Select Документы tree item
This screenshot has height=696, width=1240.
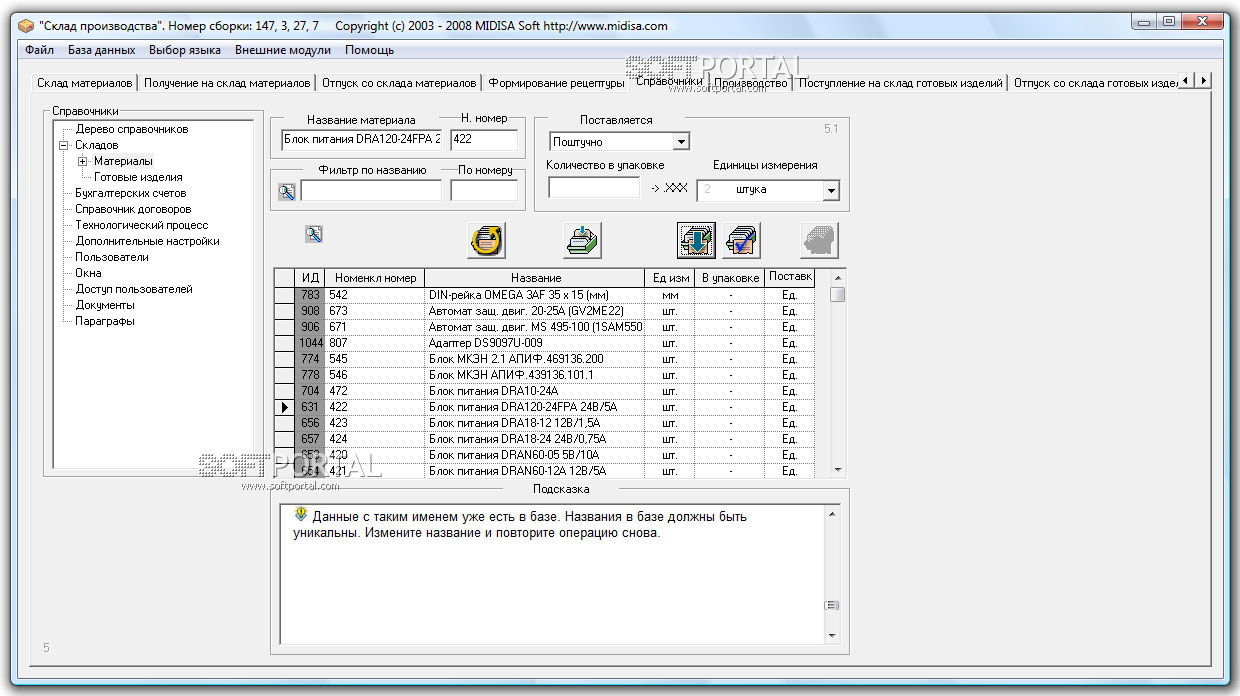104,305
